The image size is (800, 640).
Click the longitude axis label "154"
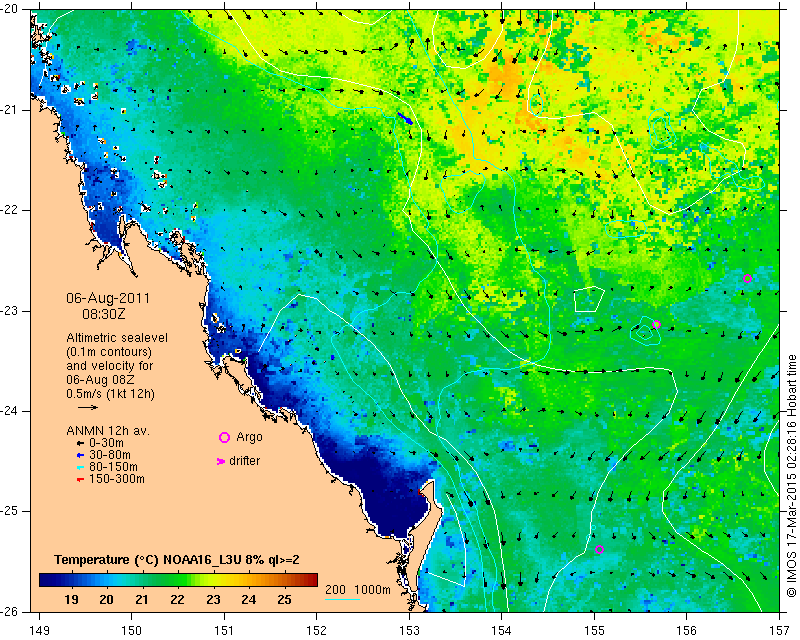click(x=502, y=631)
